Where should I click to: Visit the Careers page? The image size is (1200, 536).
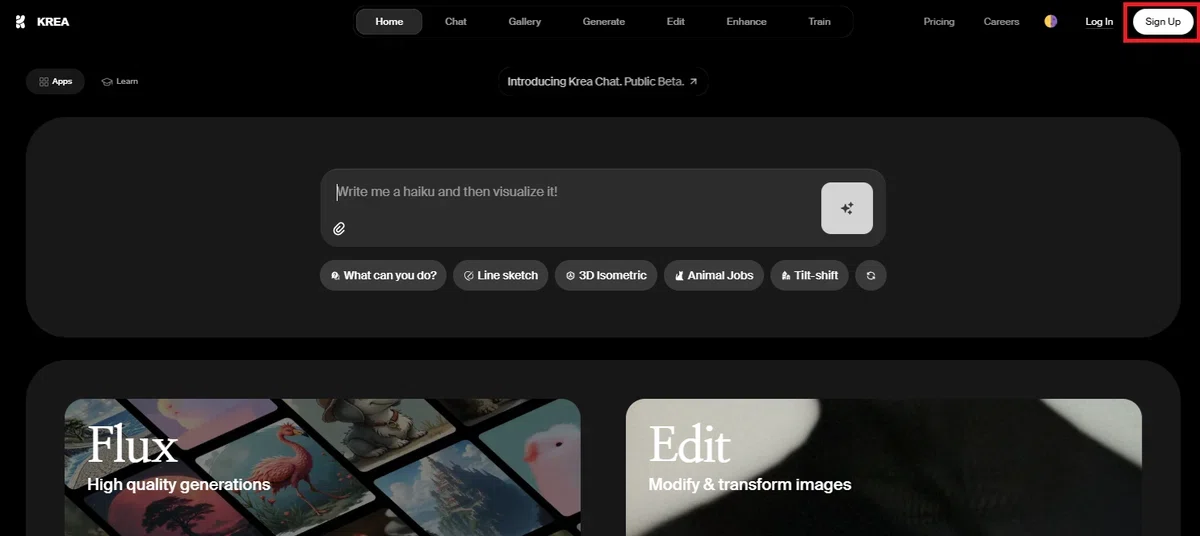coord(1001,21)
